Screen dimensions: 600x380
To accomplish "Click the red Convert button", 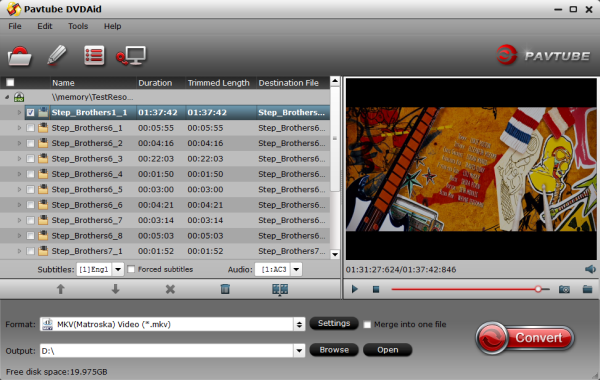I will click(525, 338).
